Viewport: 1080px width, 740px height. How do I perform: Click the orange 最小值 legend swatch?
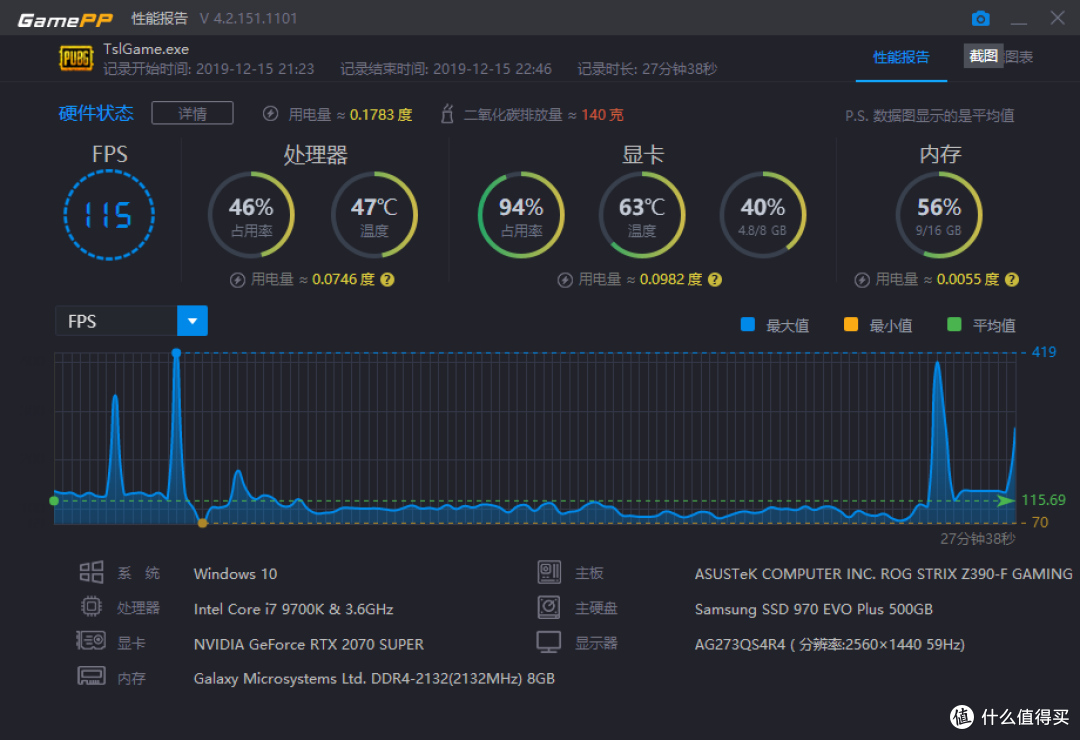tap(851, 325)
